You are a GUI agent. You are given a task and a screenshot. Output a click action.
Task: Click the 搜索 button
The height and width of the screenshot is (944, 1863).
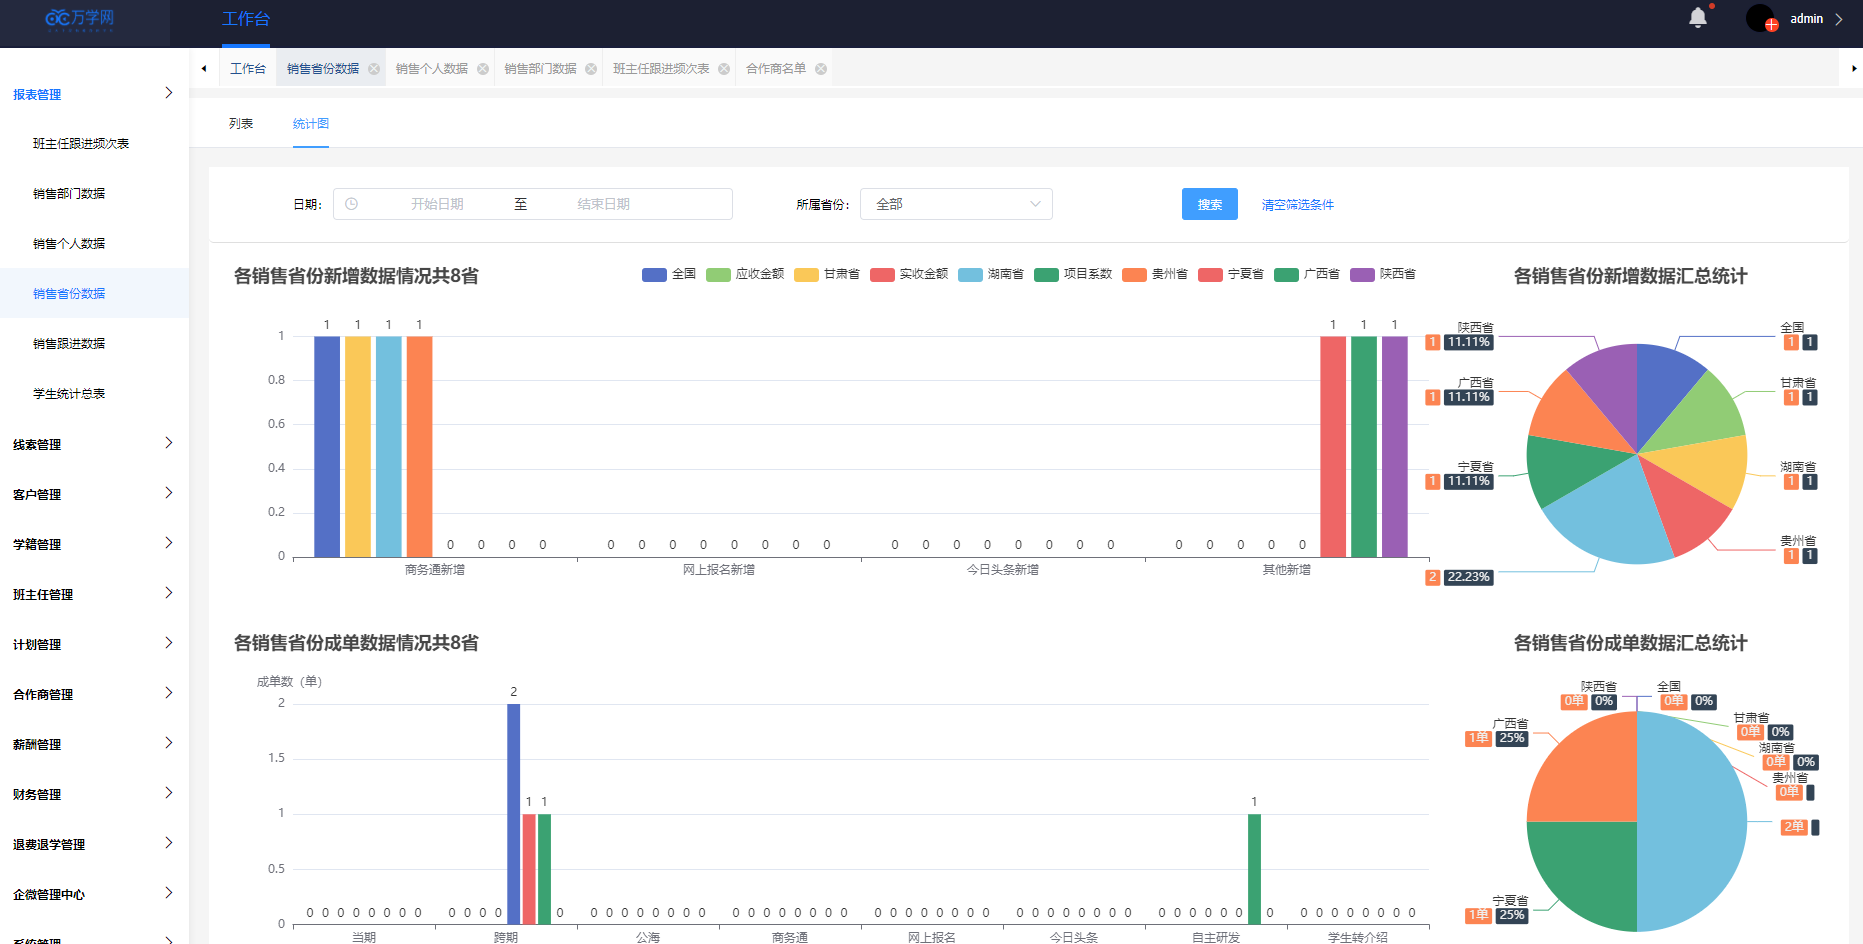1209,204
